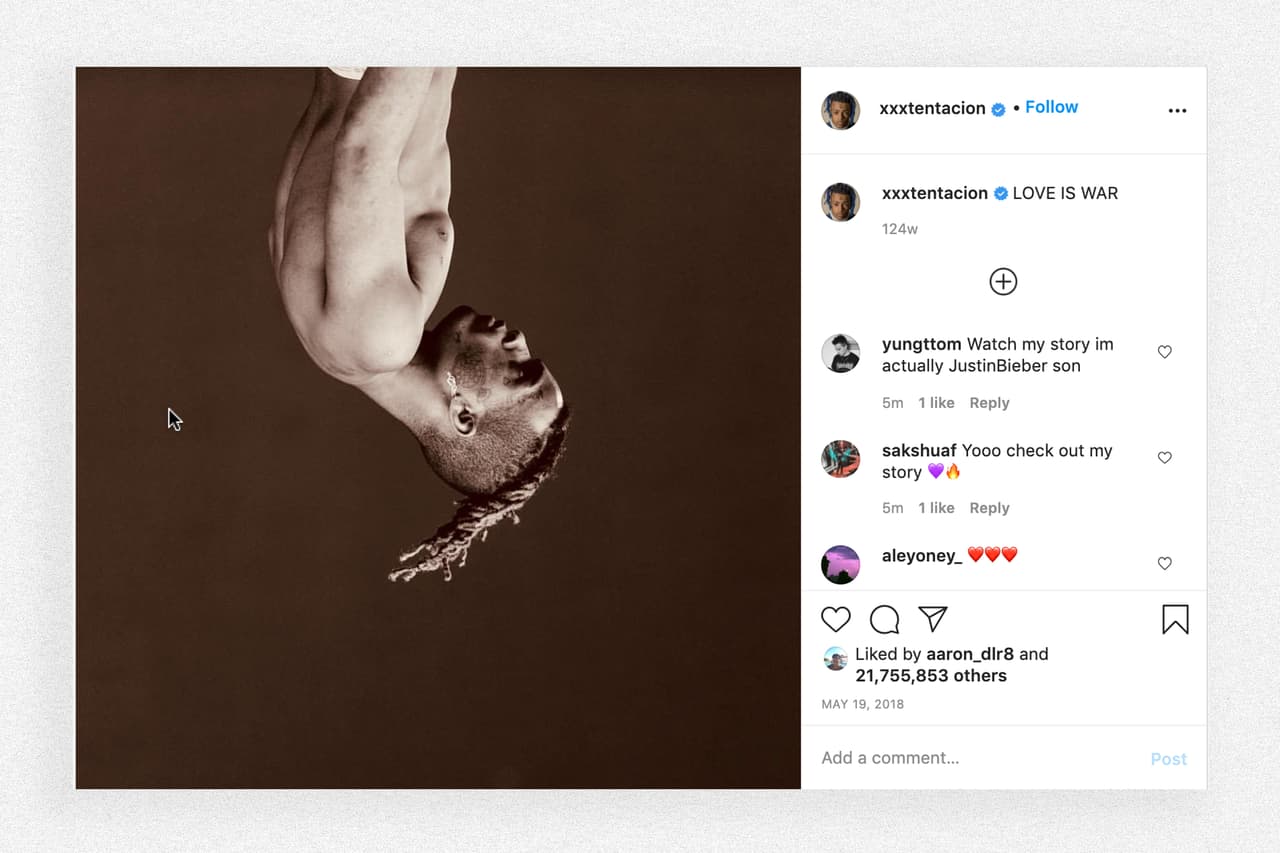Open aaron_dlr8's profile from the liked-by text

pos(970,653)
